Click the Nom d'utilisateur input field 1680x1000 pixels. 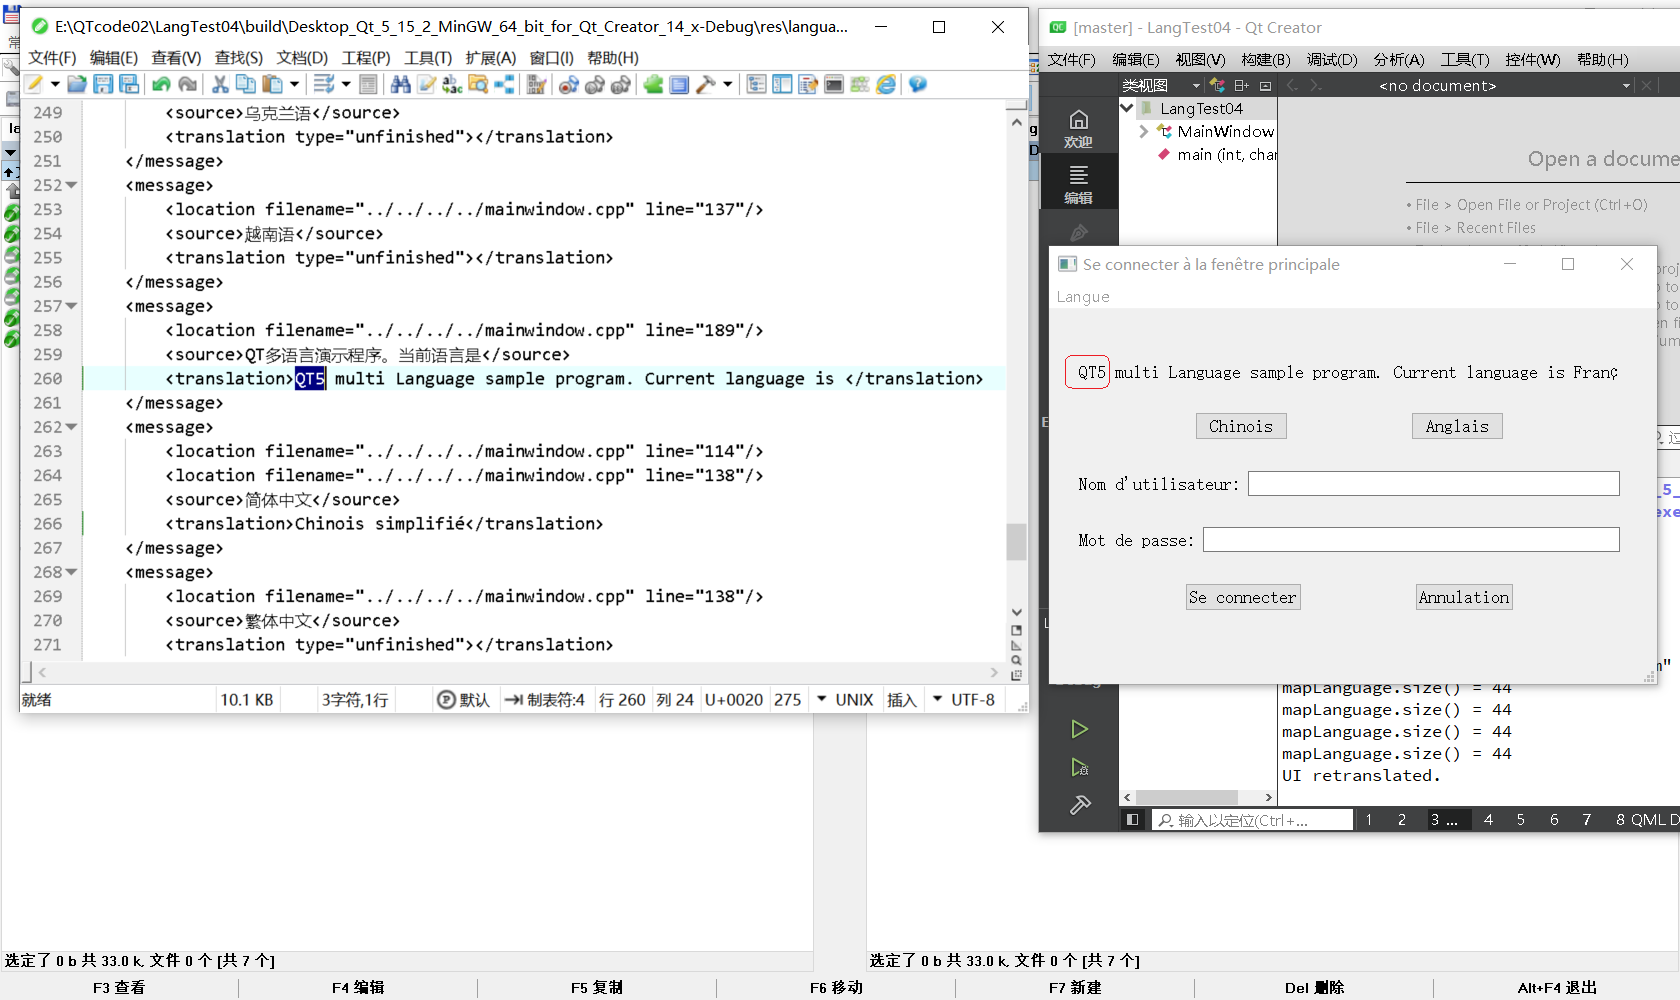click(1432, 484)
